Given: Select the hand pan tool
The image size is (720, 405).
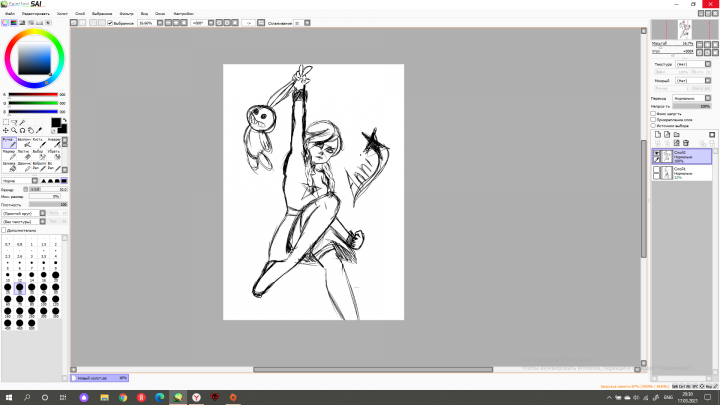Looking at the screenshot, I should [30, 131].
